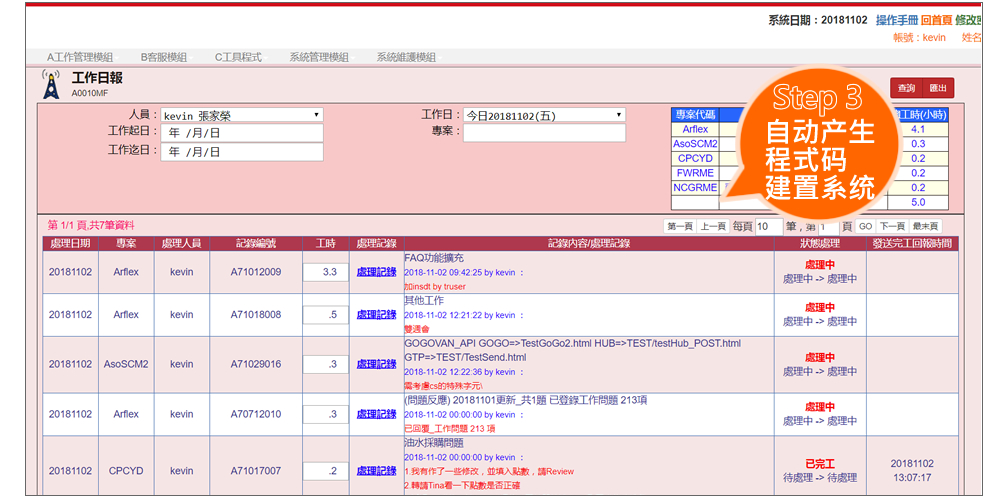The height and width of the screenshot is (498, 1001).
Task: Click the 工作起日 start date field
Action: 241,134
